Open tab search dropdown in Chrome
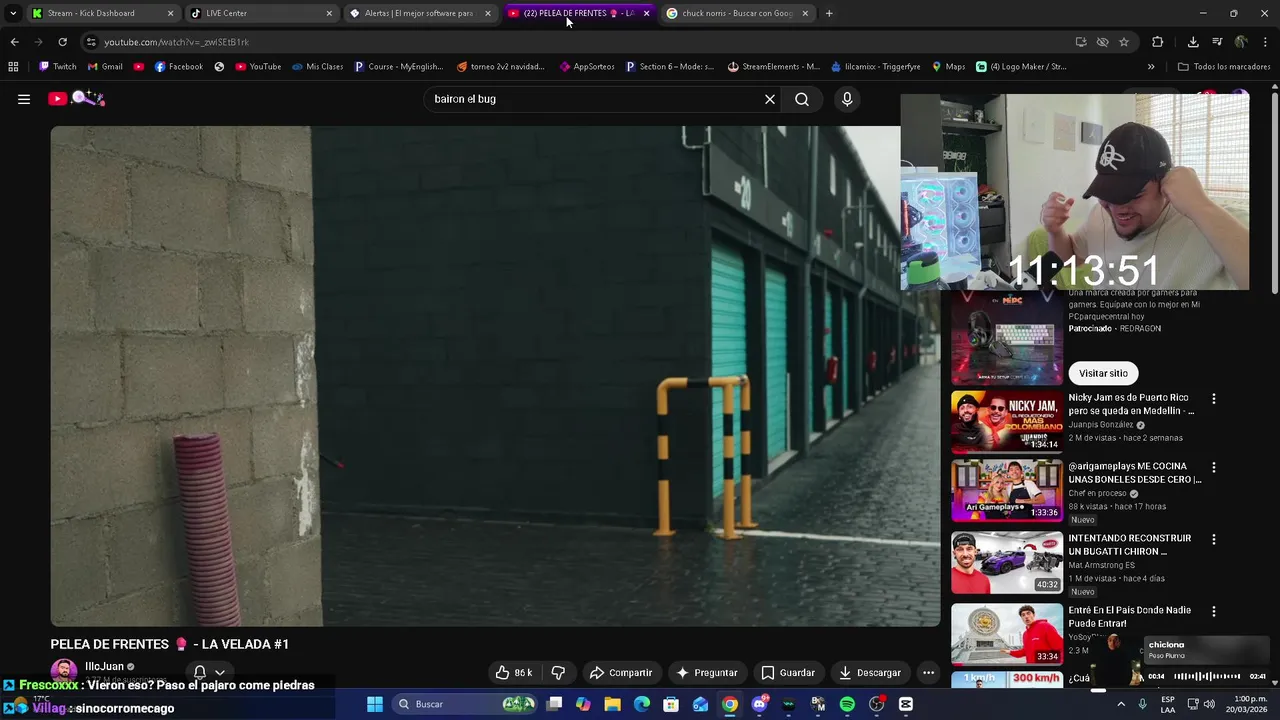This screenshot has width=1280, height=720. (13, 13)
